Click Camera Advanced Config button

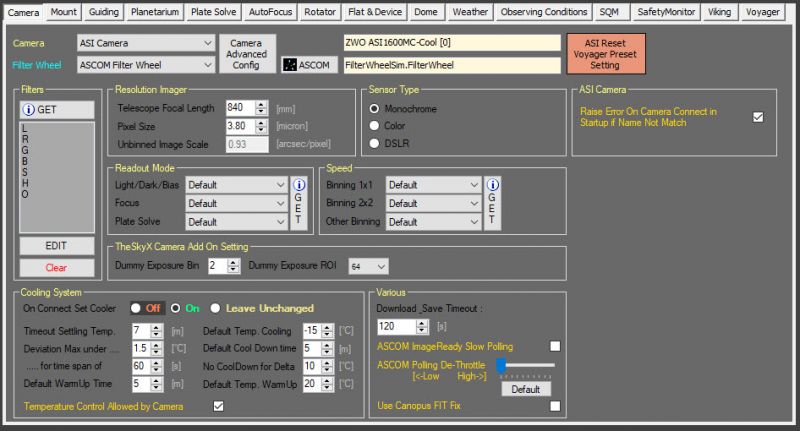(247, 54)
